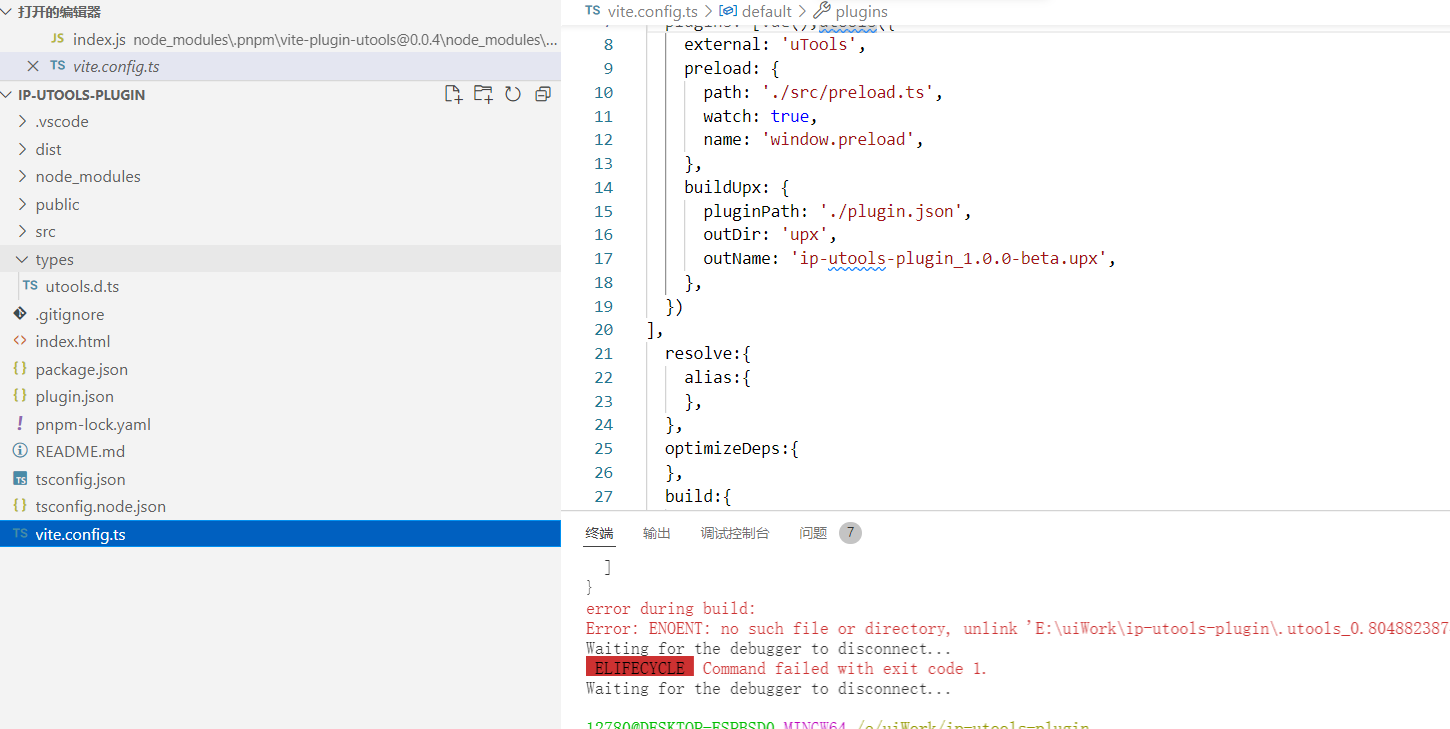Screen dimensions: 1450x729
Task: Click the default symbol icon in breadcrumb
Action: (729, 11)
